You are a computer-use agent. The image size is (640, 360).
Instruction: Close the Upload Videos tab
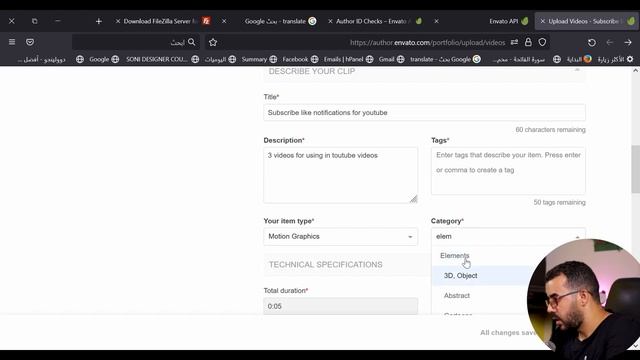(x=542, y=21)
